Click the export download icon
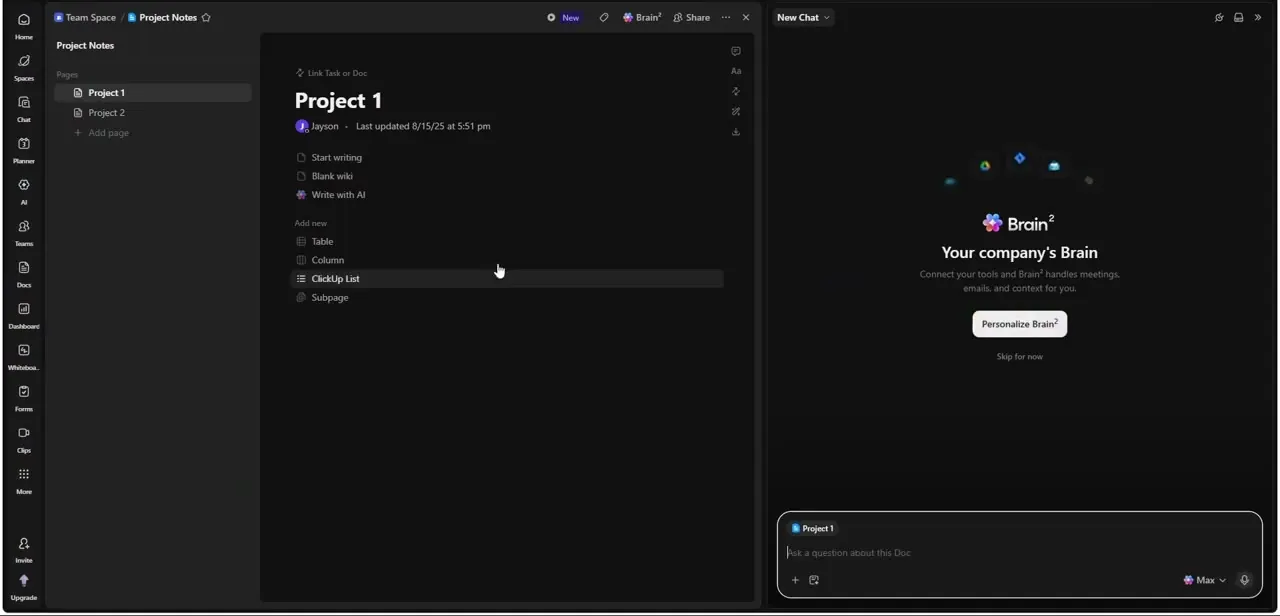This screenshot has height=616, width=1280. point(736,132)
